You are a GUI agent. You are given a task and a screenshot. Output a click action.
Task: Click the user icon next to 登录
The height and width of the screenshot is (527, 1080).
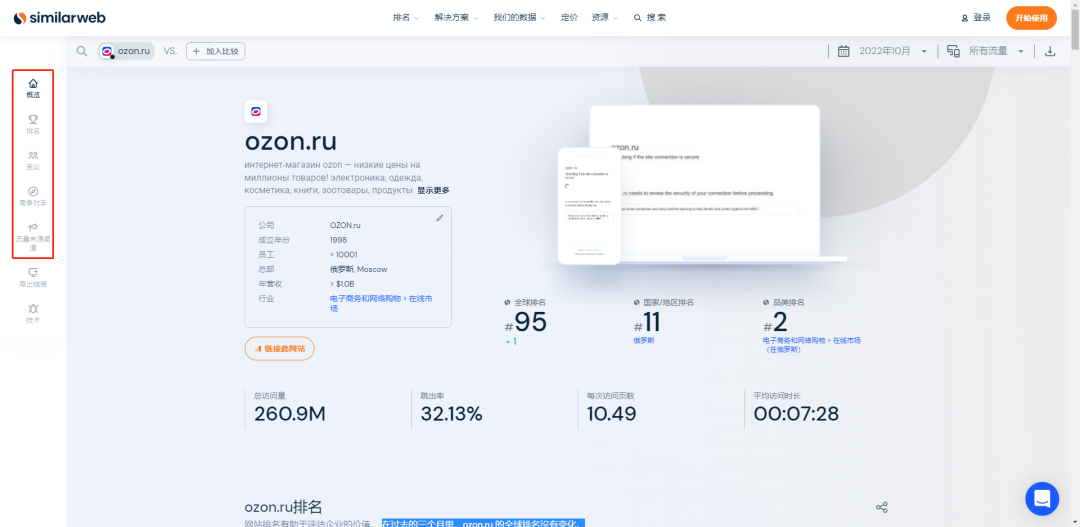point(965,18)
